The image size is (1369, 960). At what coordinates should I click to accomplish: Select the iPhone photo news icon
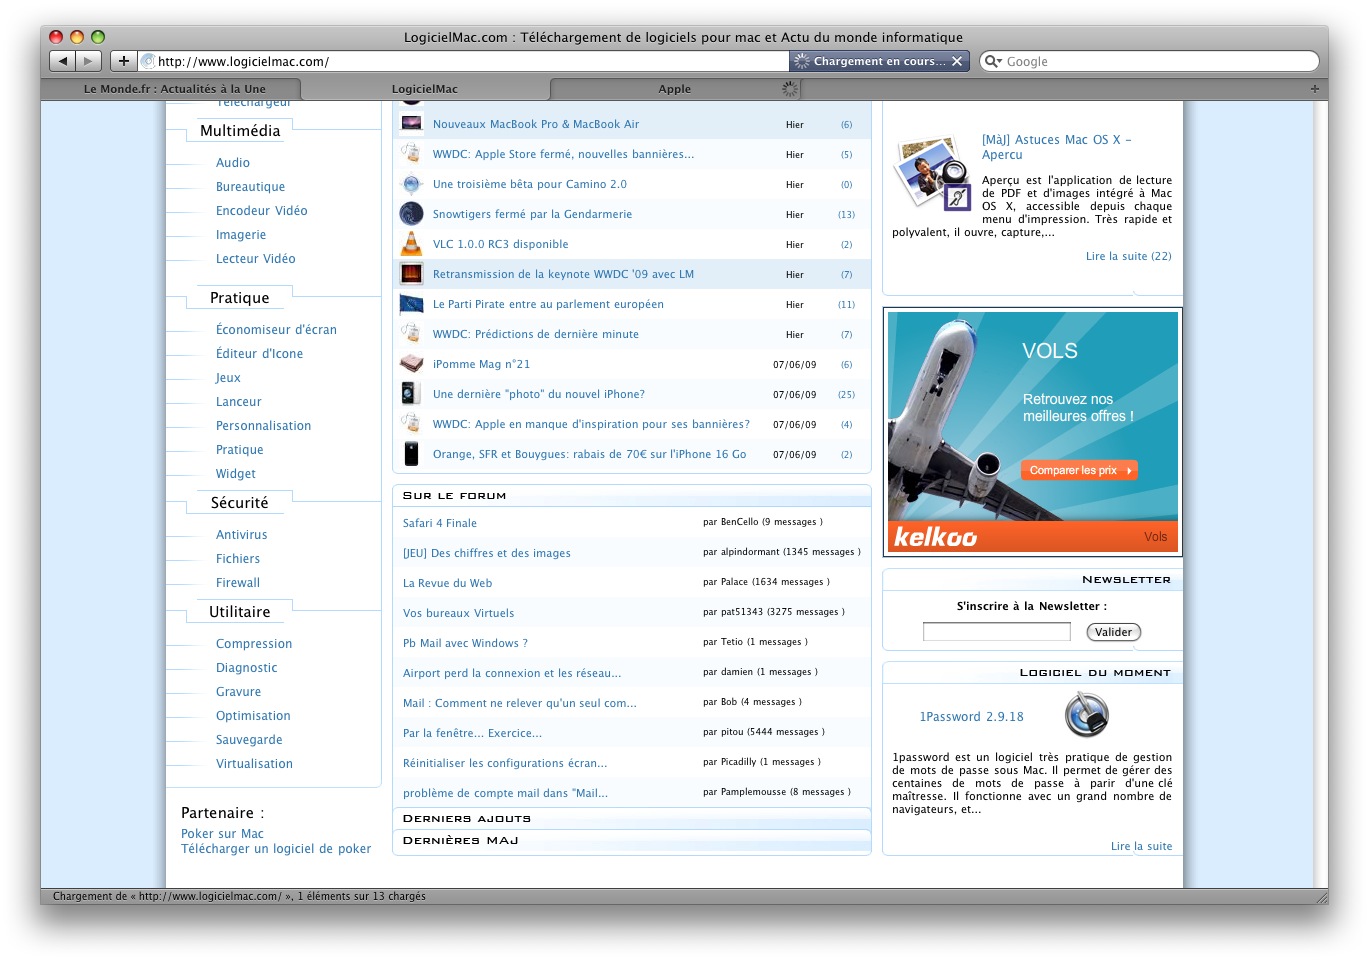[x=410, y=393]
